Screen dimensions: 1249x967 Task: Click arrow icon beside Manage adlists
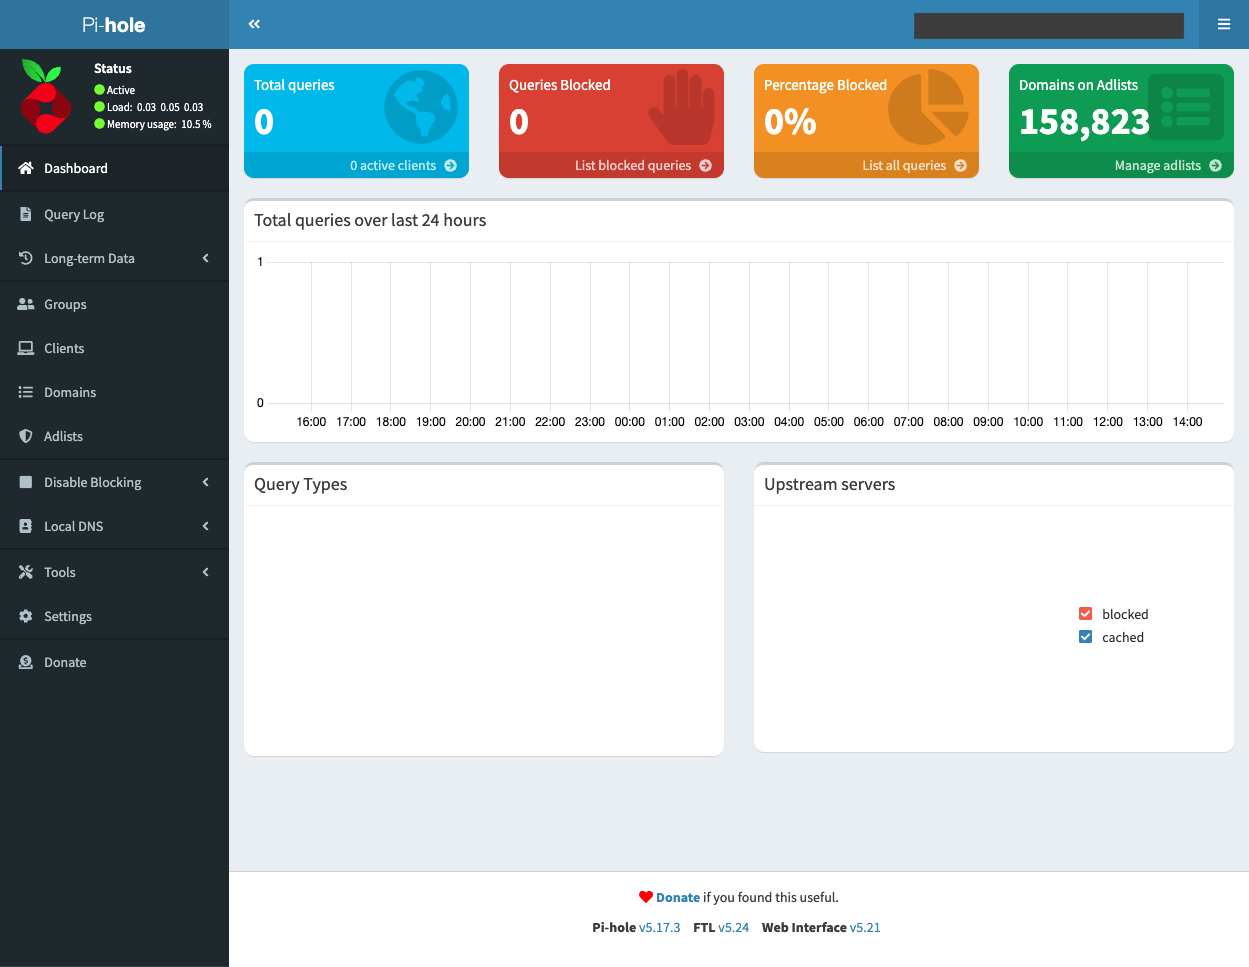click(1216, 166)
